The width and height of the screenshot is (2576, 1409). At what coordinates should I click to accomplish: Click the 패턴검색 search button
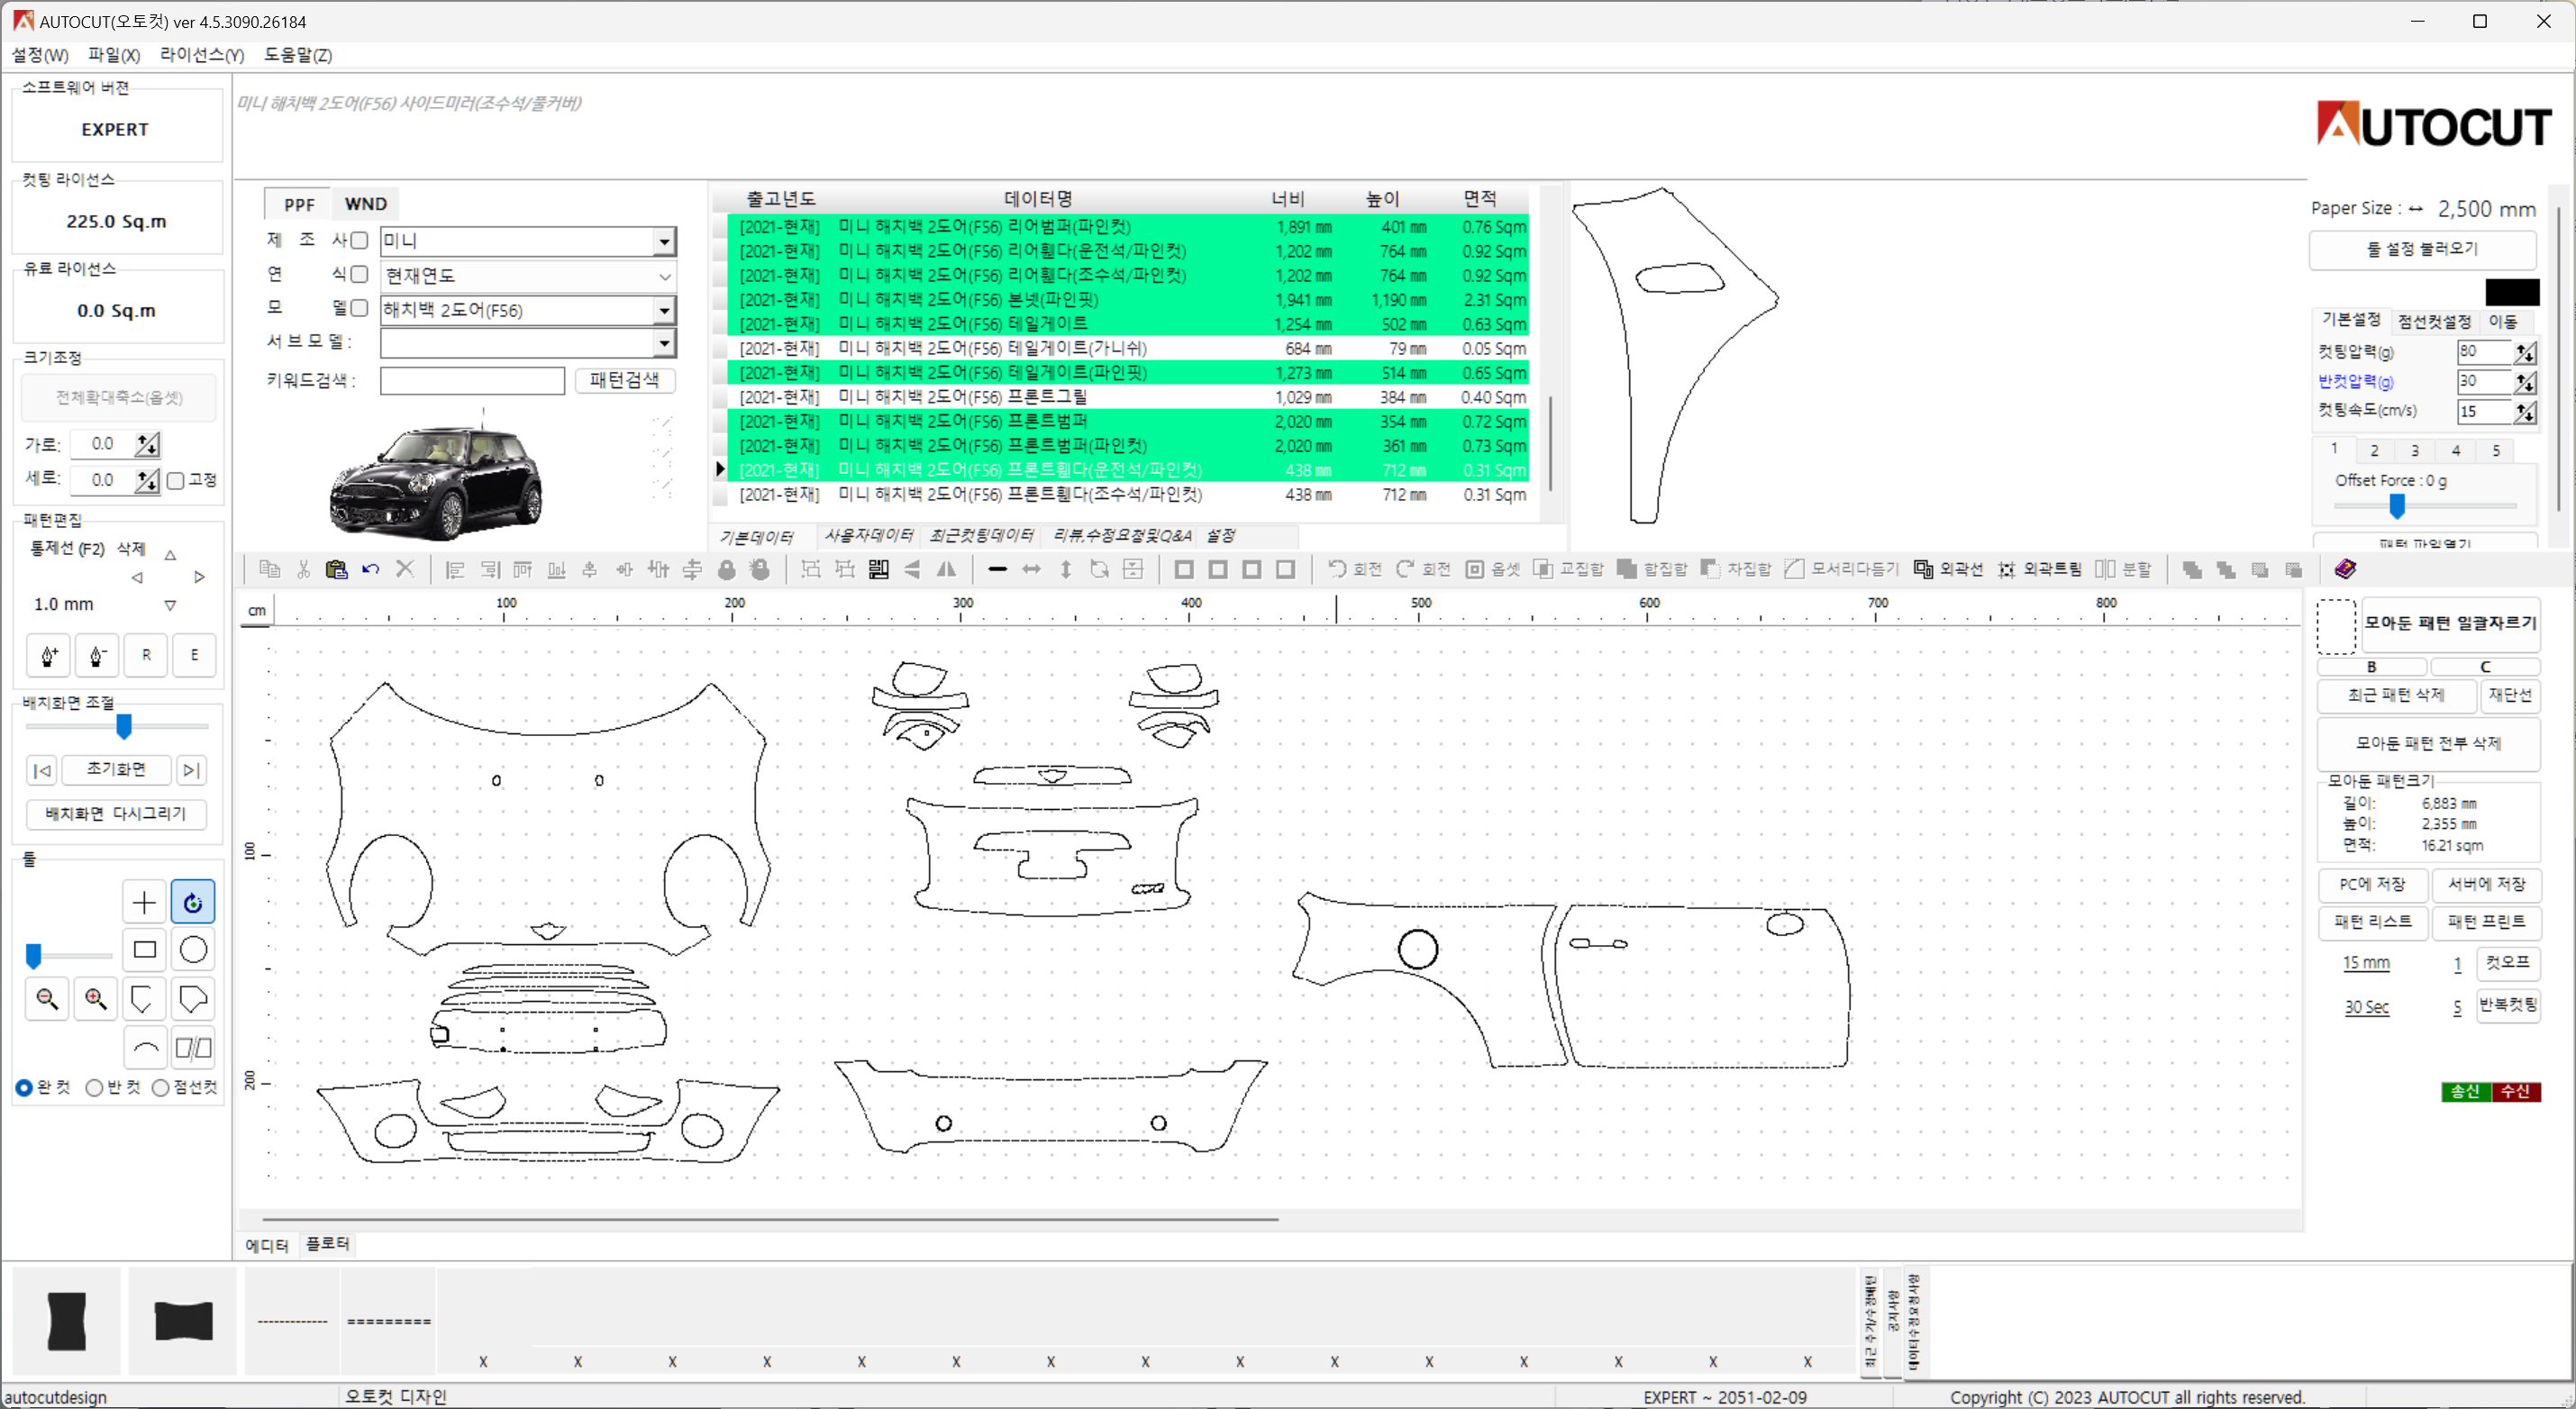(625, 380)
